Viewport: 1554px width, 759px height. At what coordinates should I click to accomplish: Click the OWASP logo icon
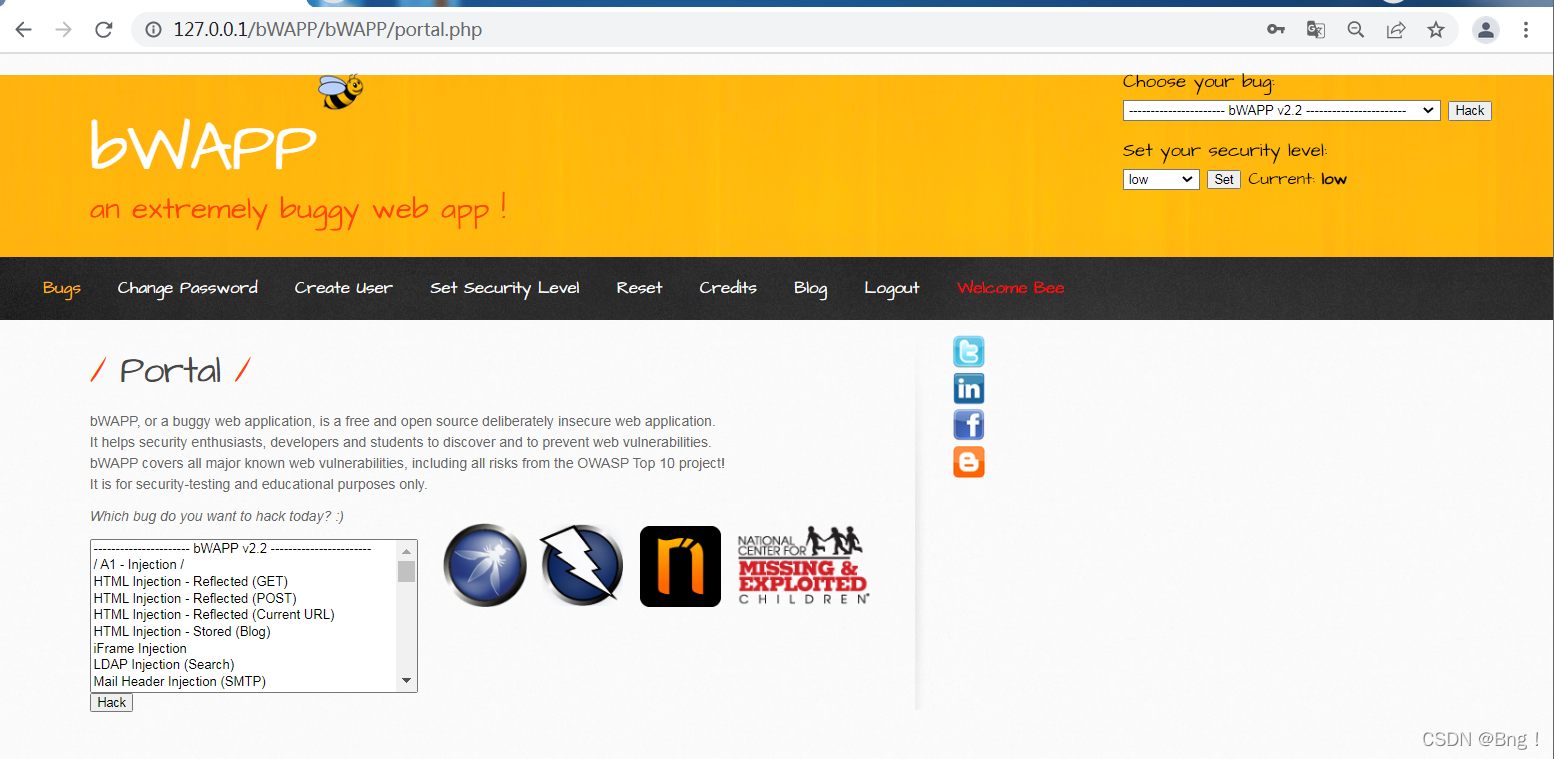point(485,565)
